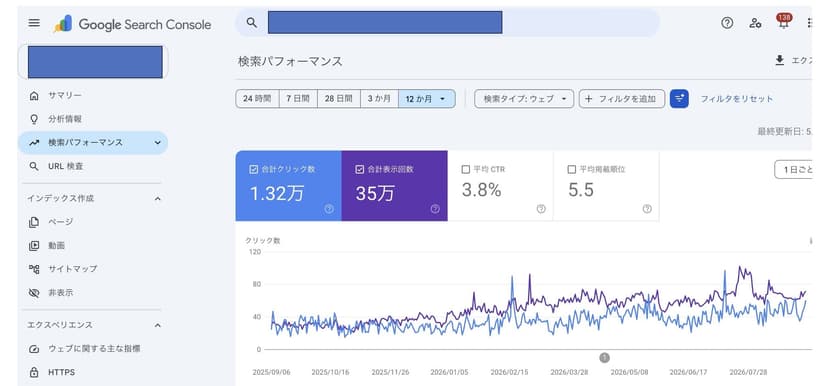Open サイトマップ in the sidebar

(x=93, y=269)
